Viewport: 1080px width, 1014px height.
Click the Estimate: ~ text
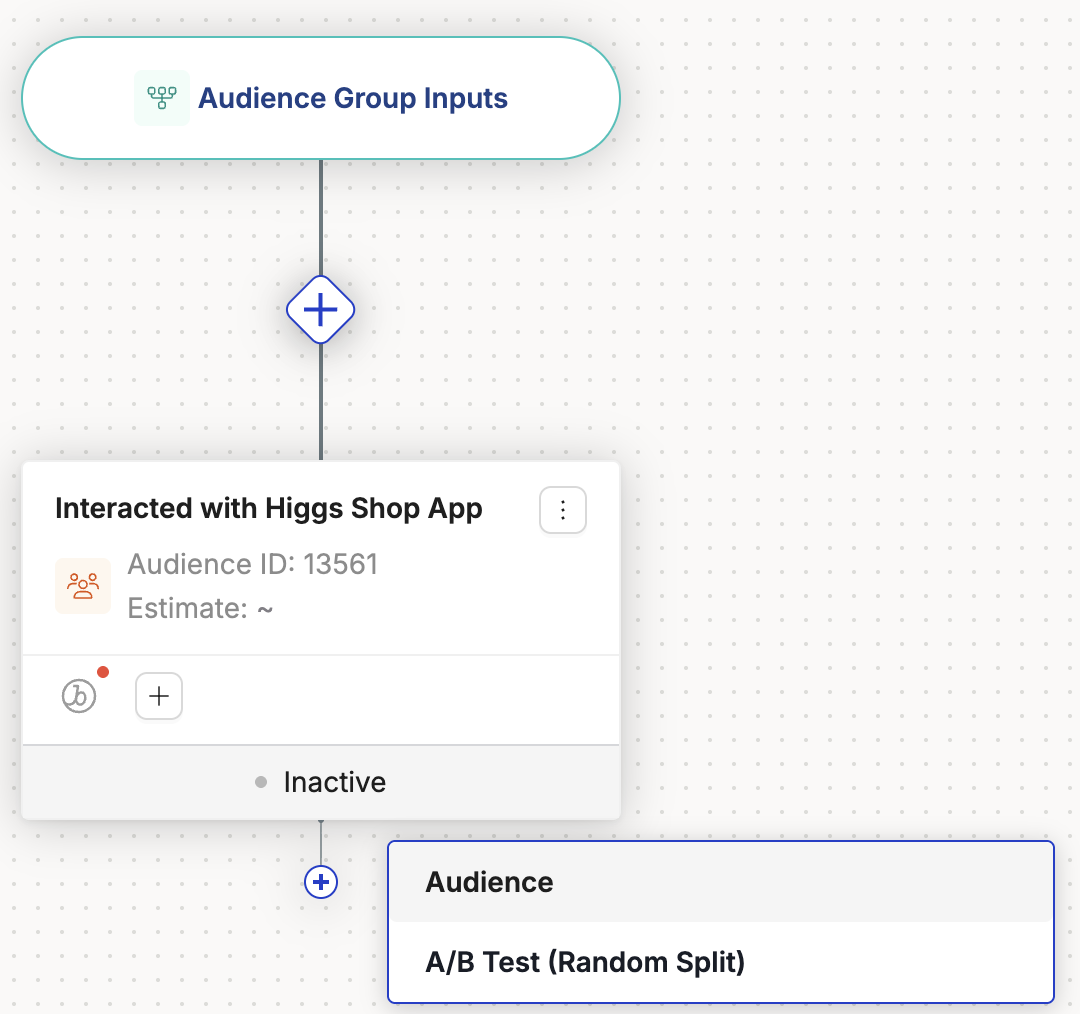coord(200,608)
